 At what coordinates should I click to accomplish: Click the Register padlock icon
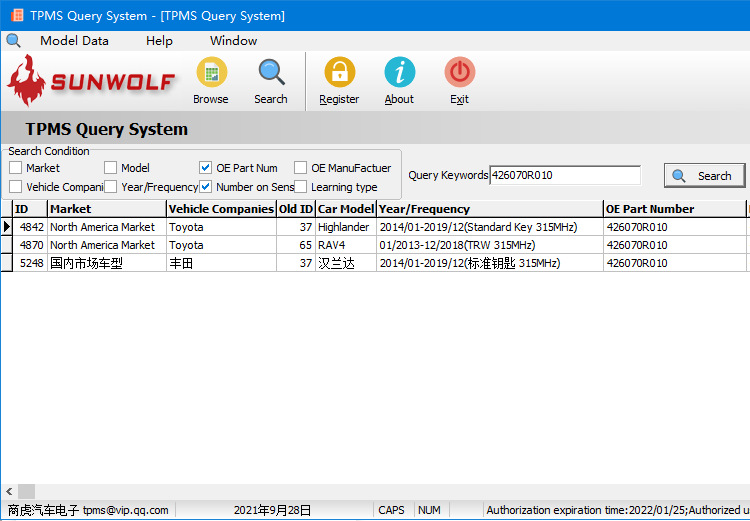tap(339, 74)
